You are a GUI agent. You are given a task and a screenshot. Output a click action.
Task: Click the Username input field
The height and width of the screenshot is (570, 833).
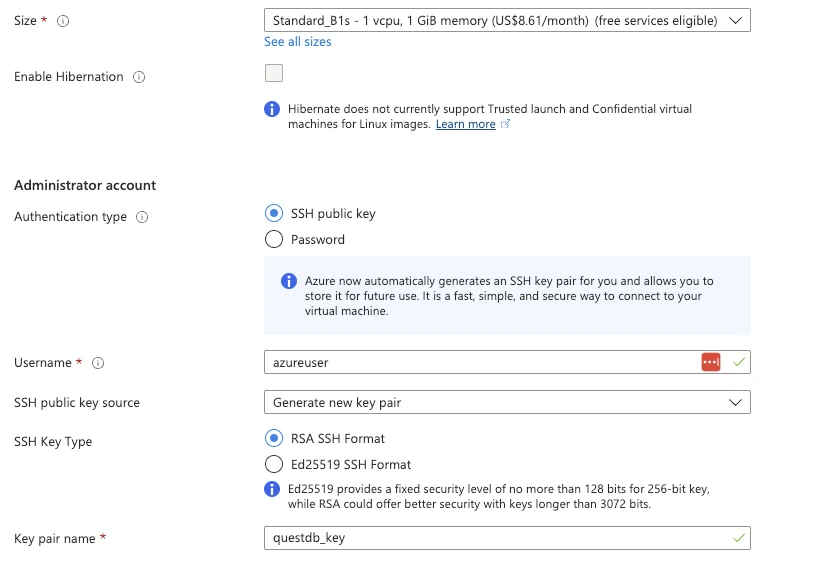tap(480, 362)
